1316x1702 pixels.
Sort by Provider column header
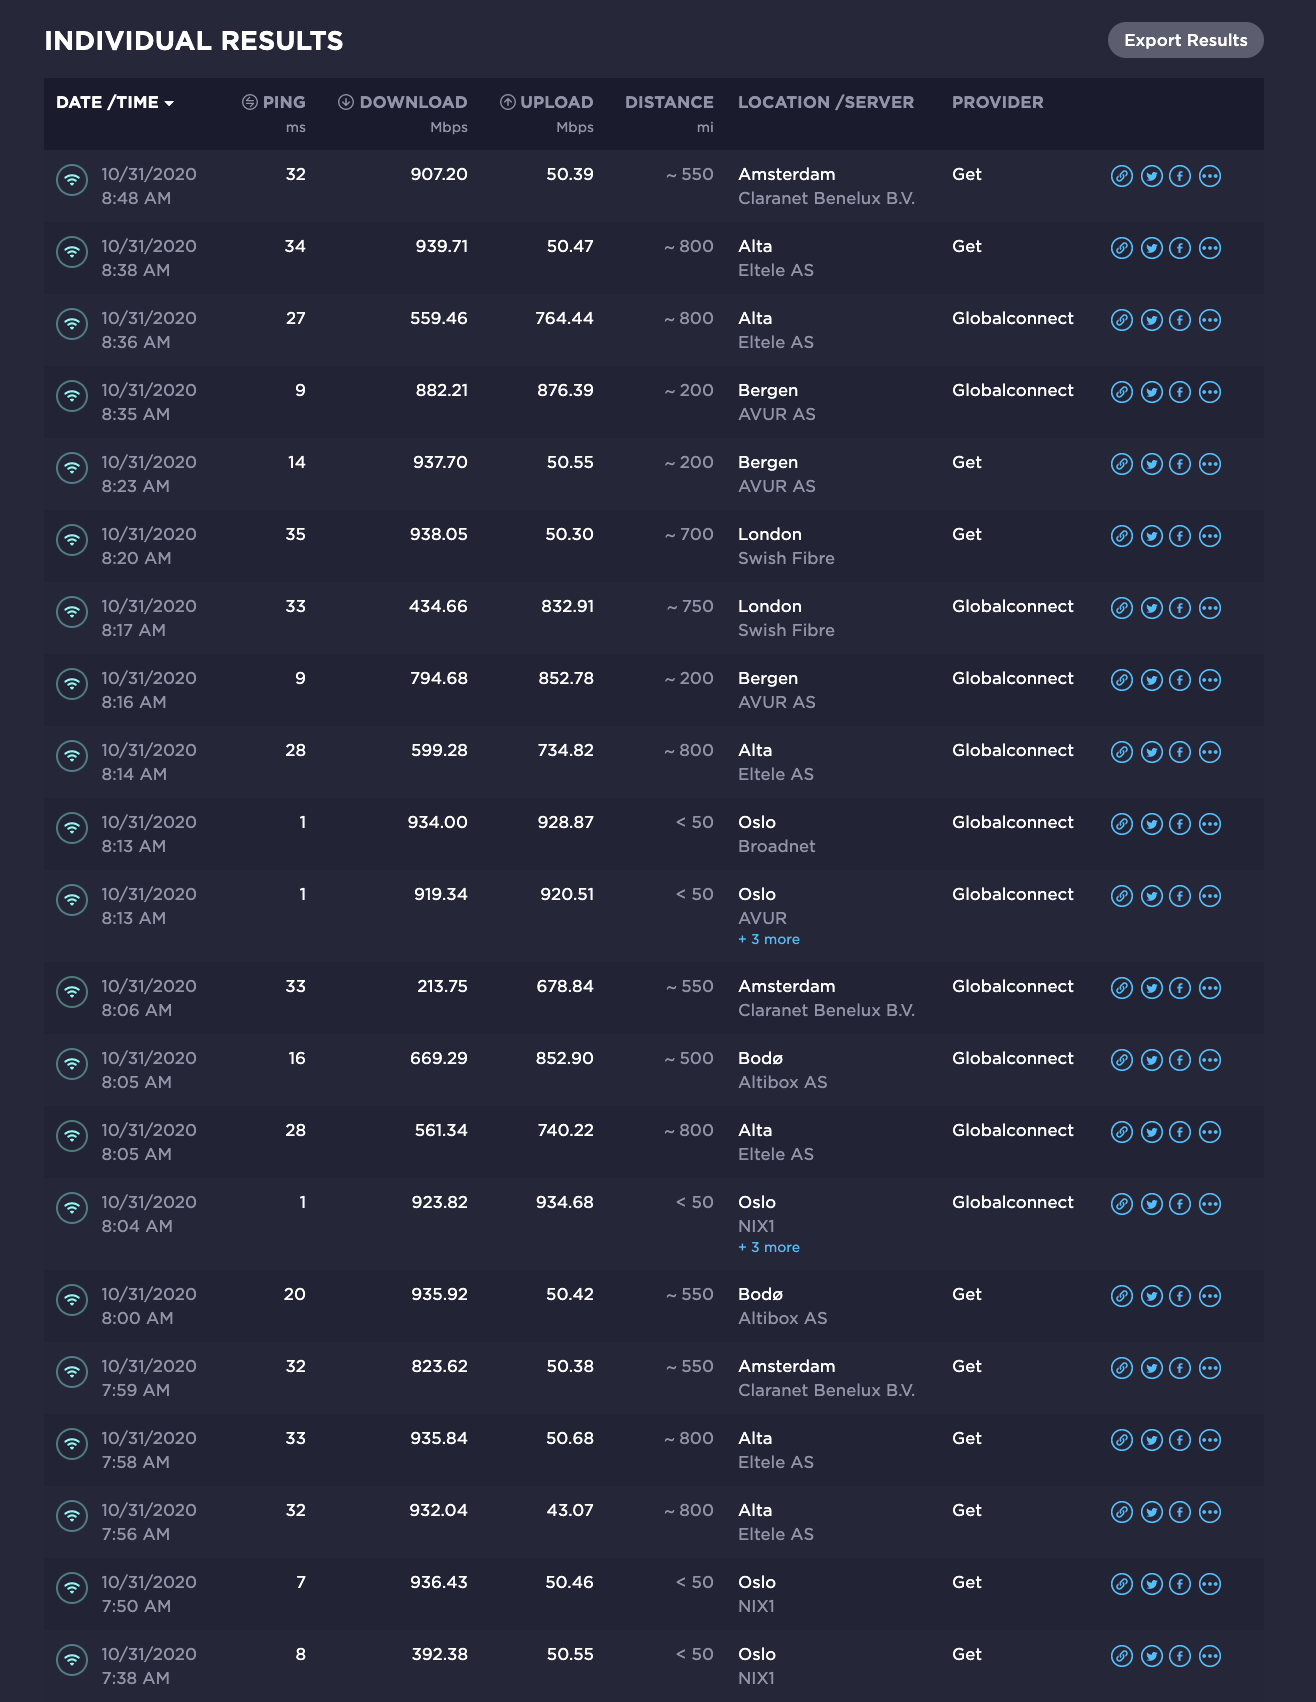click(x=997, y=102)
